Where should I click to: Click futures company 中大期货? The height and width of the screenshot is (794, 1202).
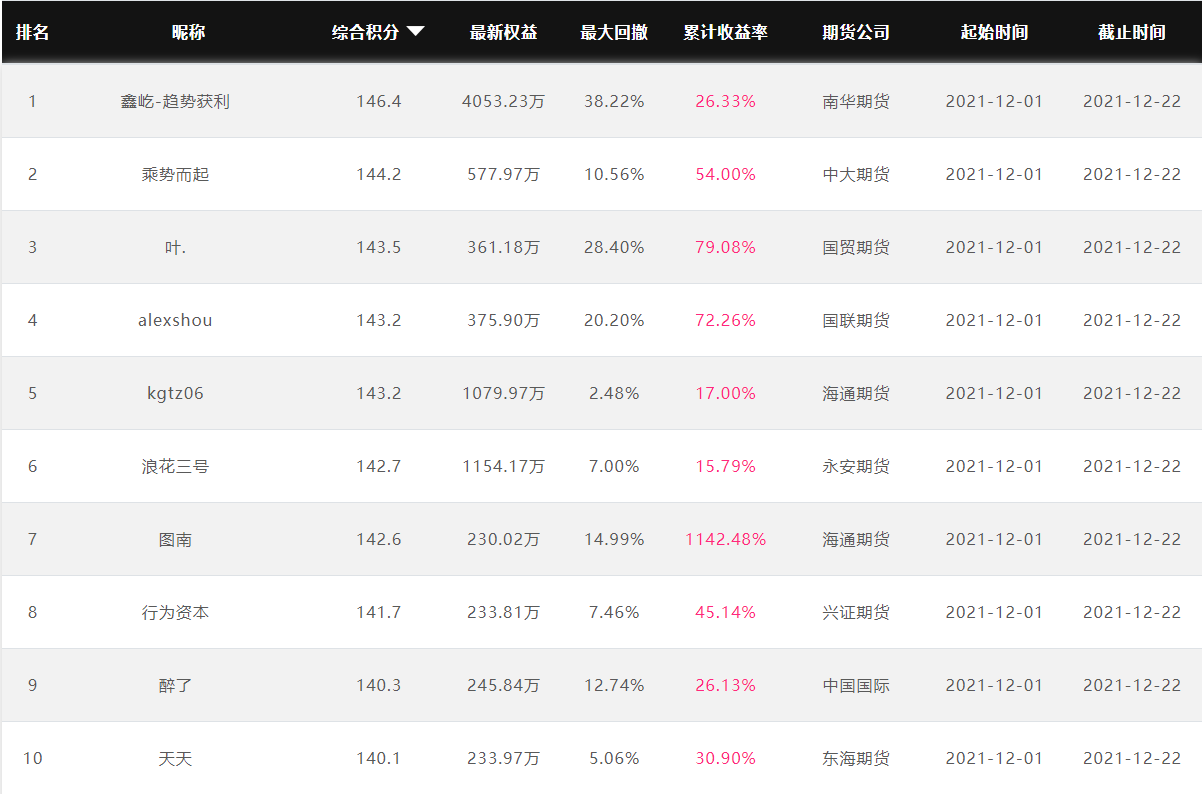coord(856,174)
